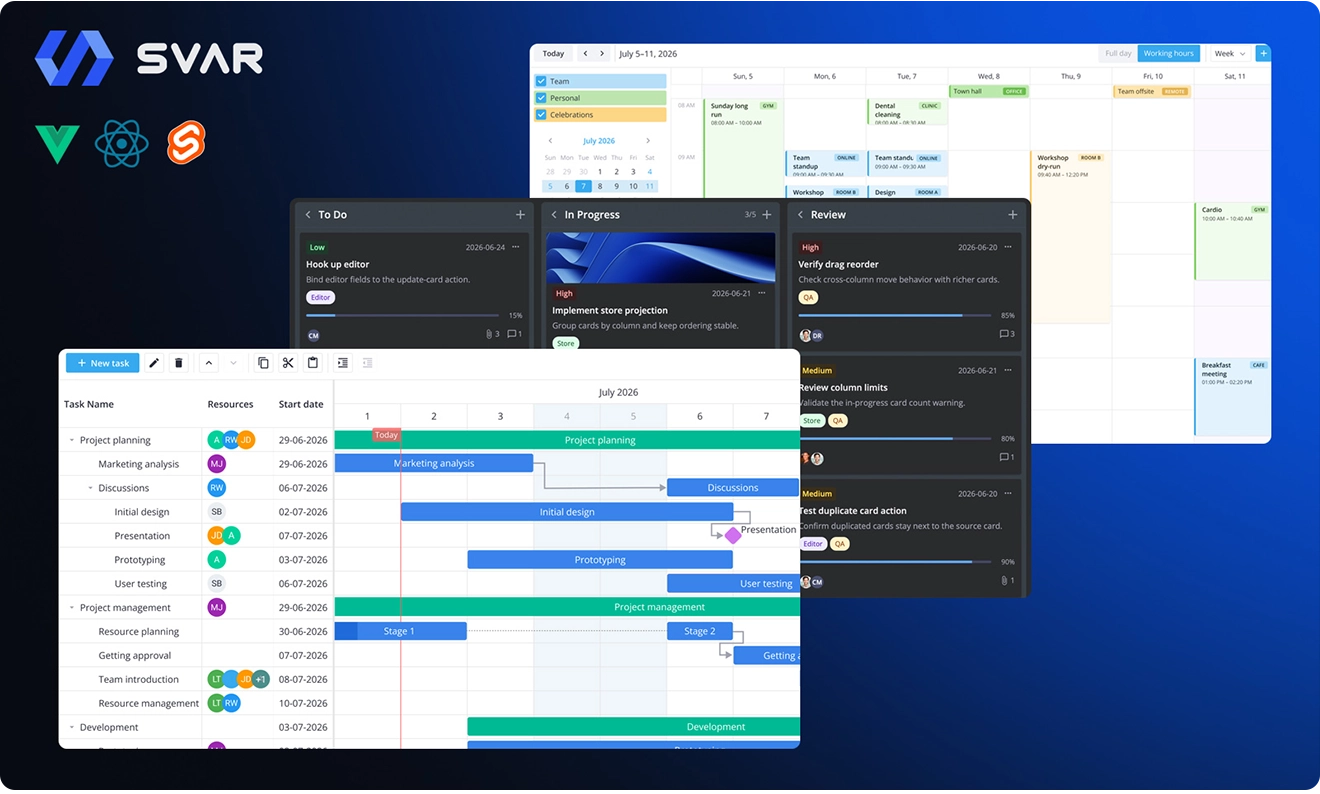Click the Task Name column header
Viewport: 1320px width, 794px height.
click(x=89, y=404)
